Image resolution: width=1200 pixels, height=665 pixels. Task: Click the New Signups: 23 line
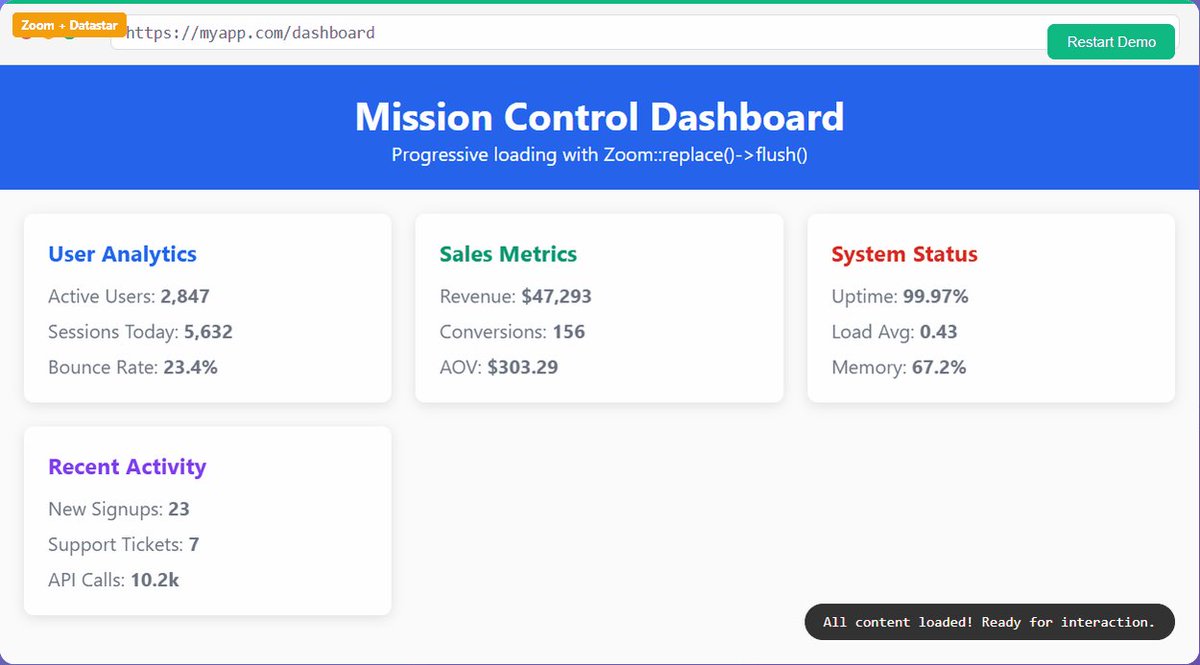point(119,509)
